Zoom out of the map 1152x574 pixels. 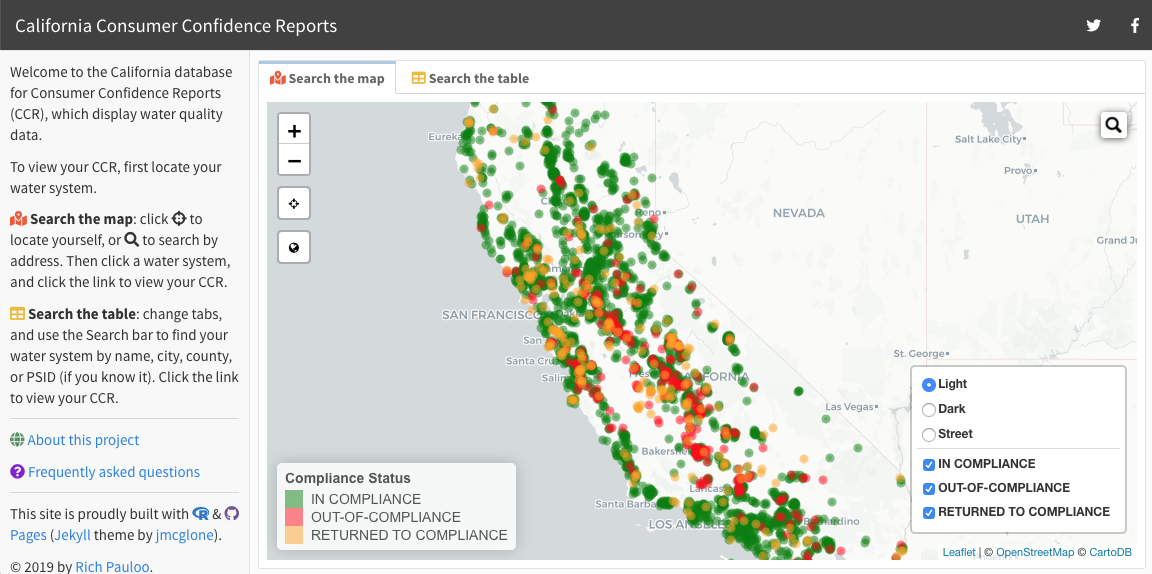click(x=294, y=160)
